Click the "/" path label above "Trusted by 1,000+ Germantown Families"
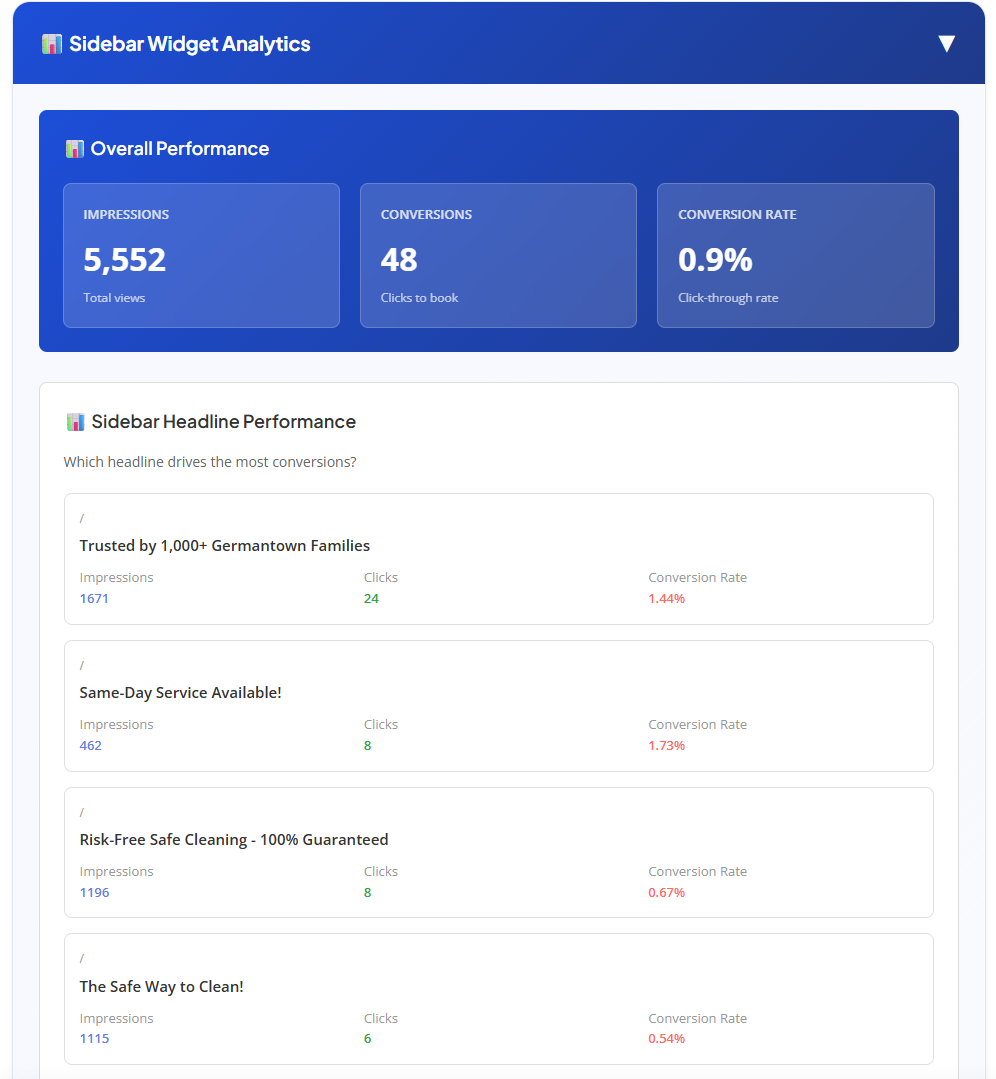This screenshot has height=1079, width=996. [x=82, y=518]
